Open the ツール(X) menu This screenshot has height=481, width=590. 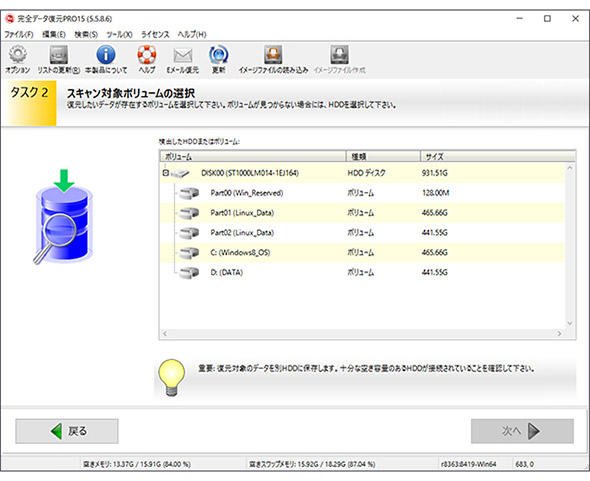pyautogui.click(x=119, y=34)
